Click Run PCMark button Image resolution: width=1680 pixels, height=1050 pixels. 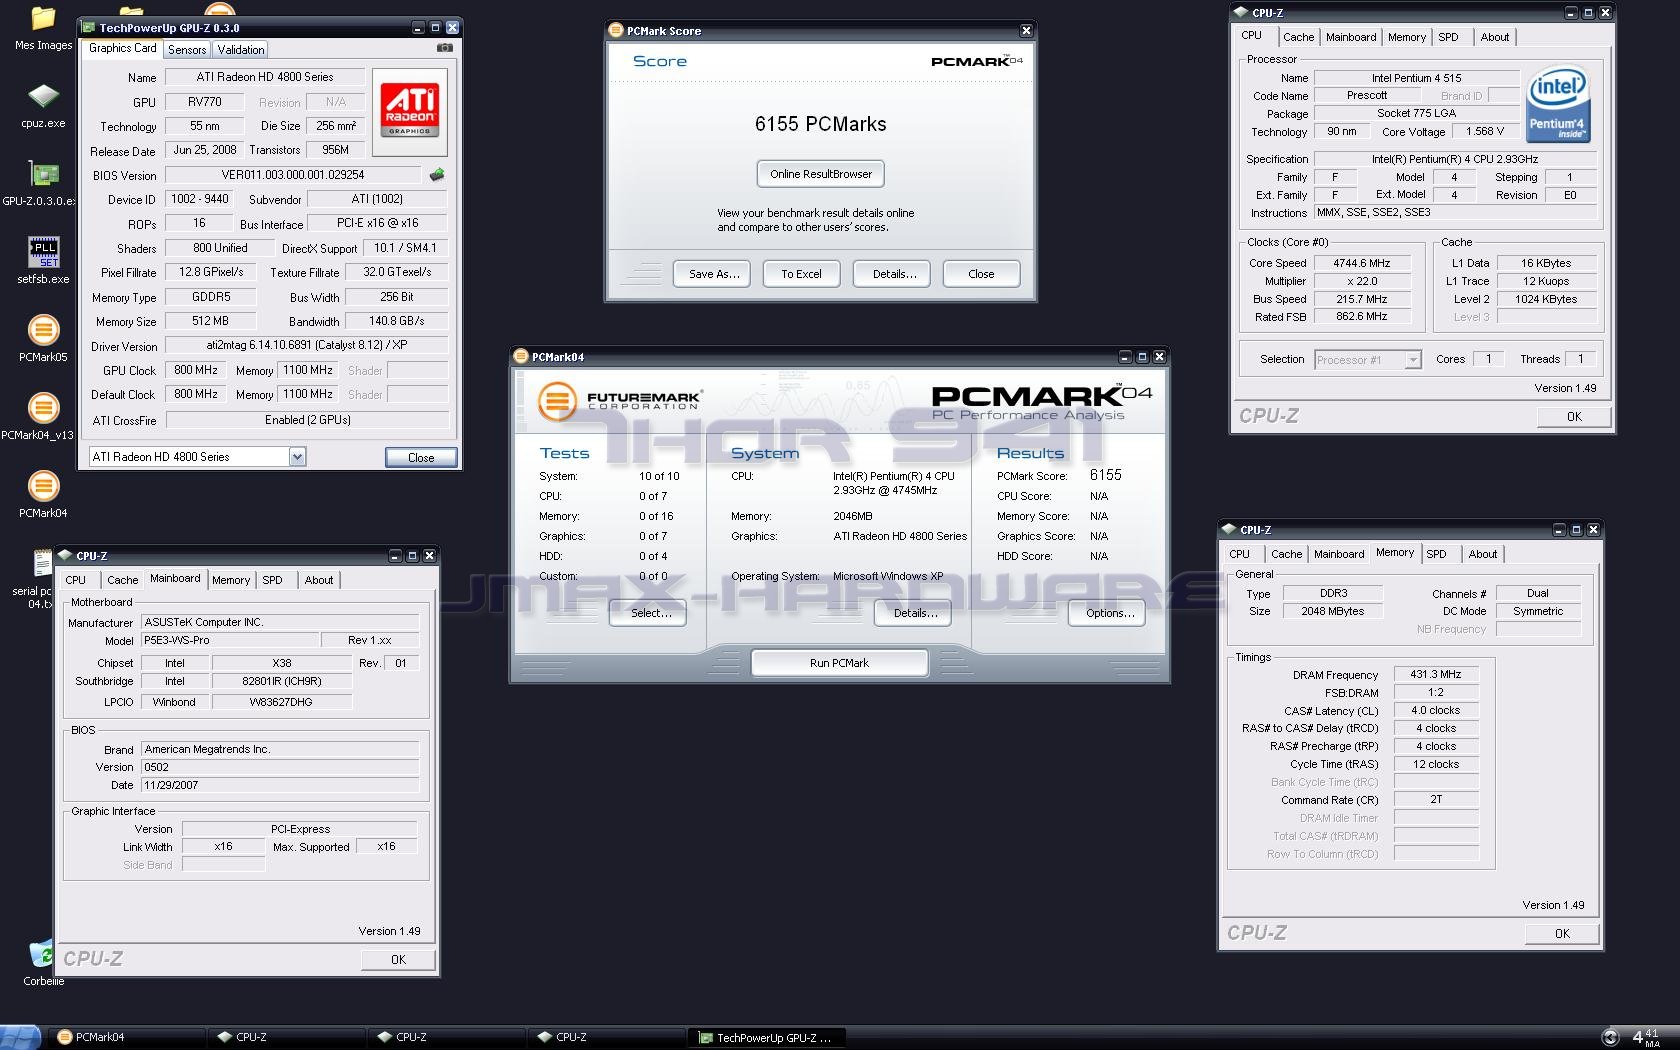click(x=839, y=663)
